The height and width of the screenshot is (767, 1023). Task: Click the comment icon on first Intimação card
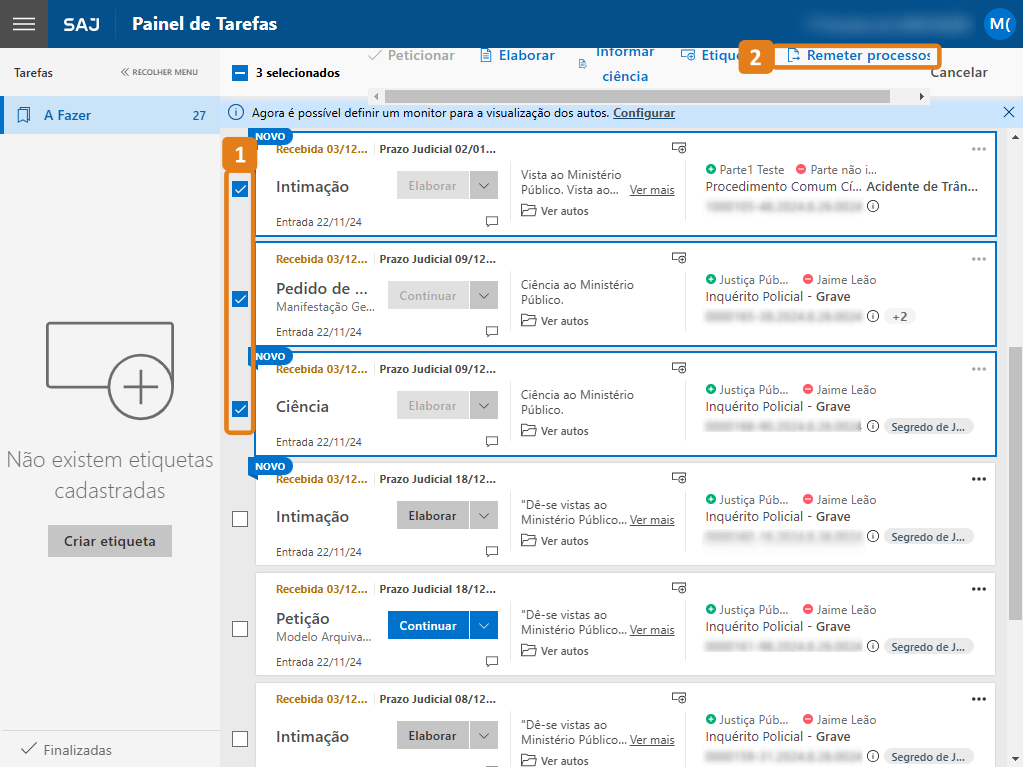click(x=491, y=221)
